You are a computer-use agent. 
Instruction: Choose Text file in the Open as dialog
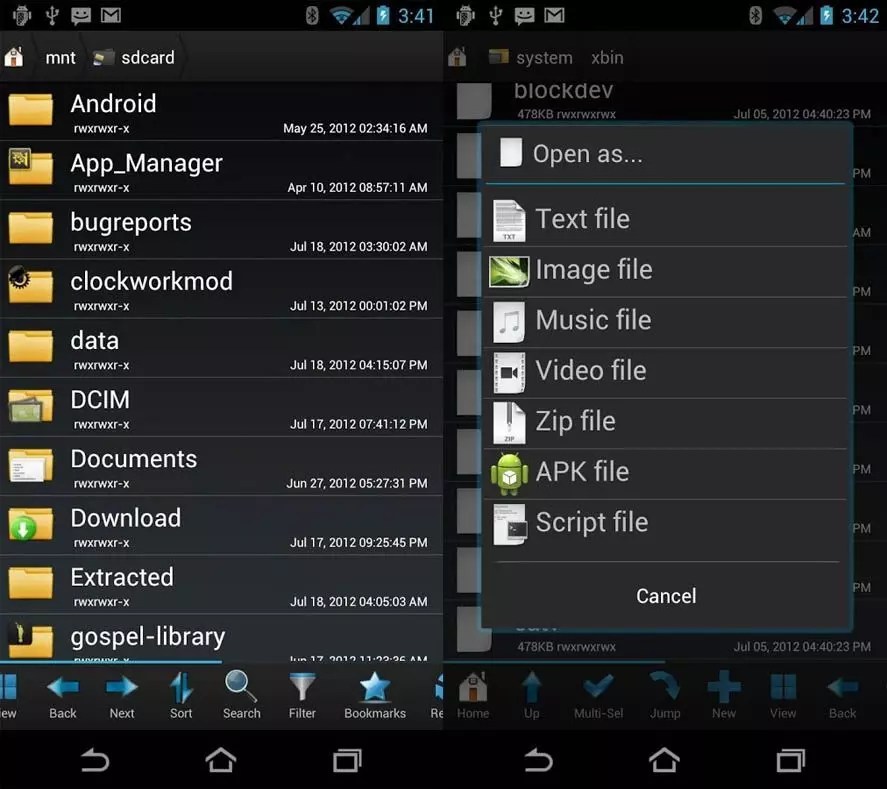[x=583, y=218]
